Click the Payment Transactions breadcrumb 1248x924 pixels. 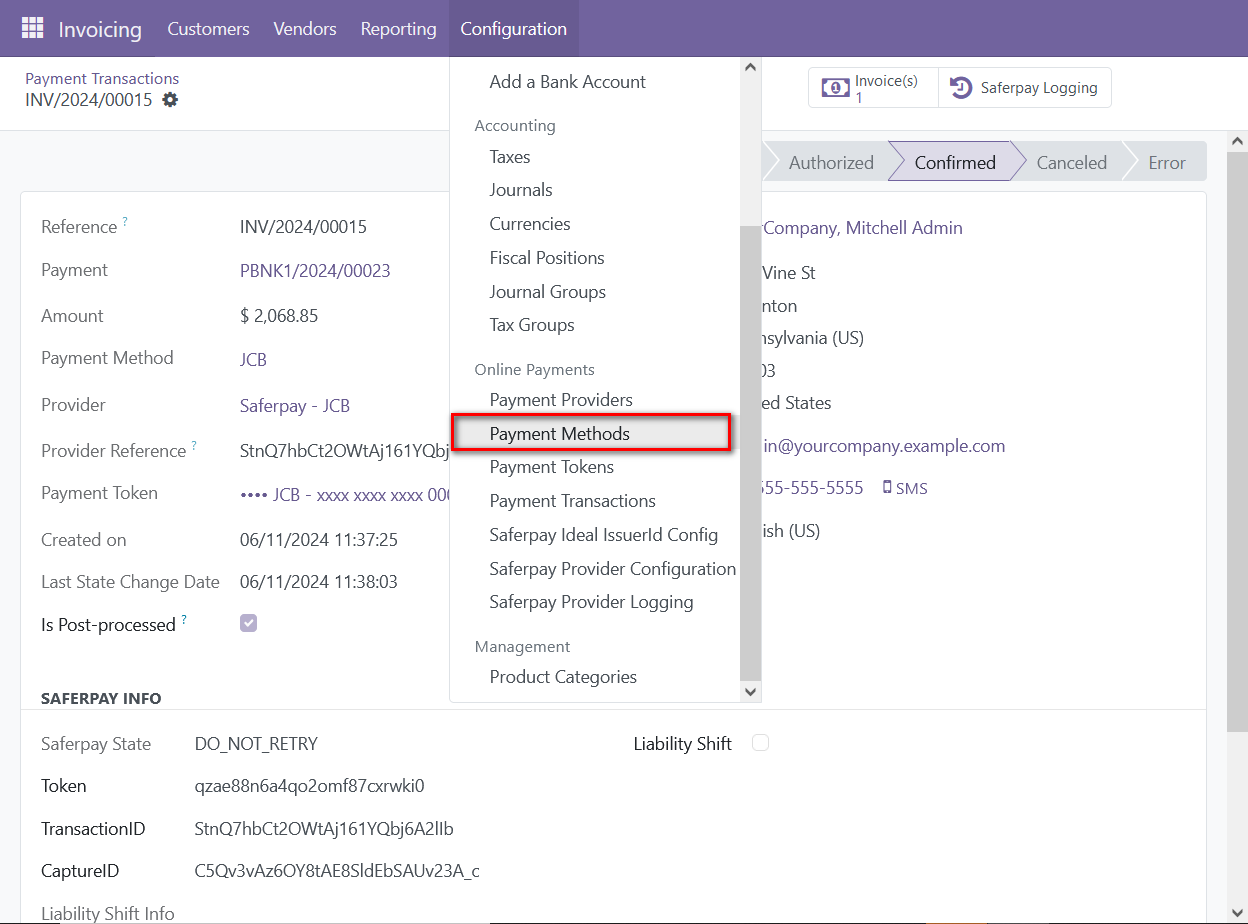coord(102,78)
